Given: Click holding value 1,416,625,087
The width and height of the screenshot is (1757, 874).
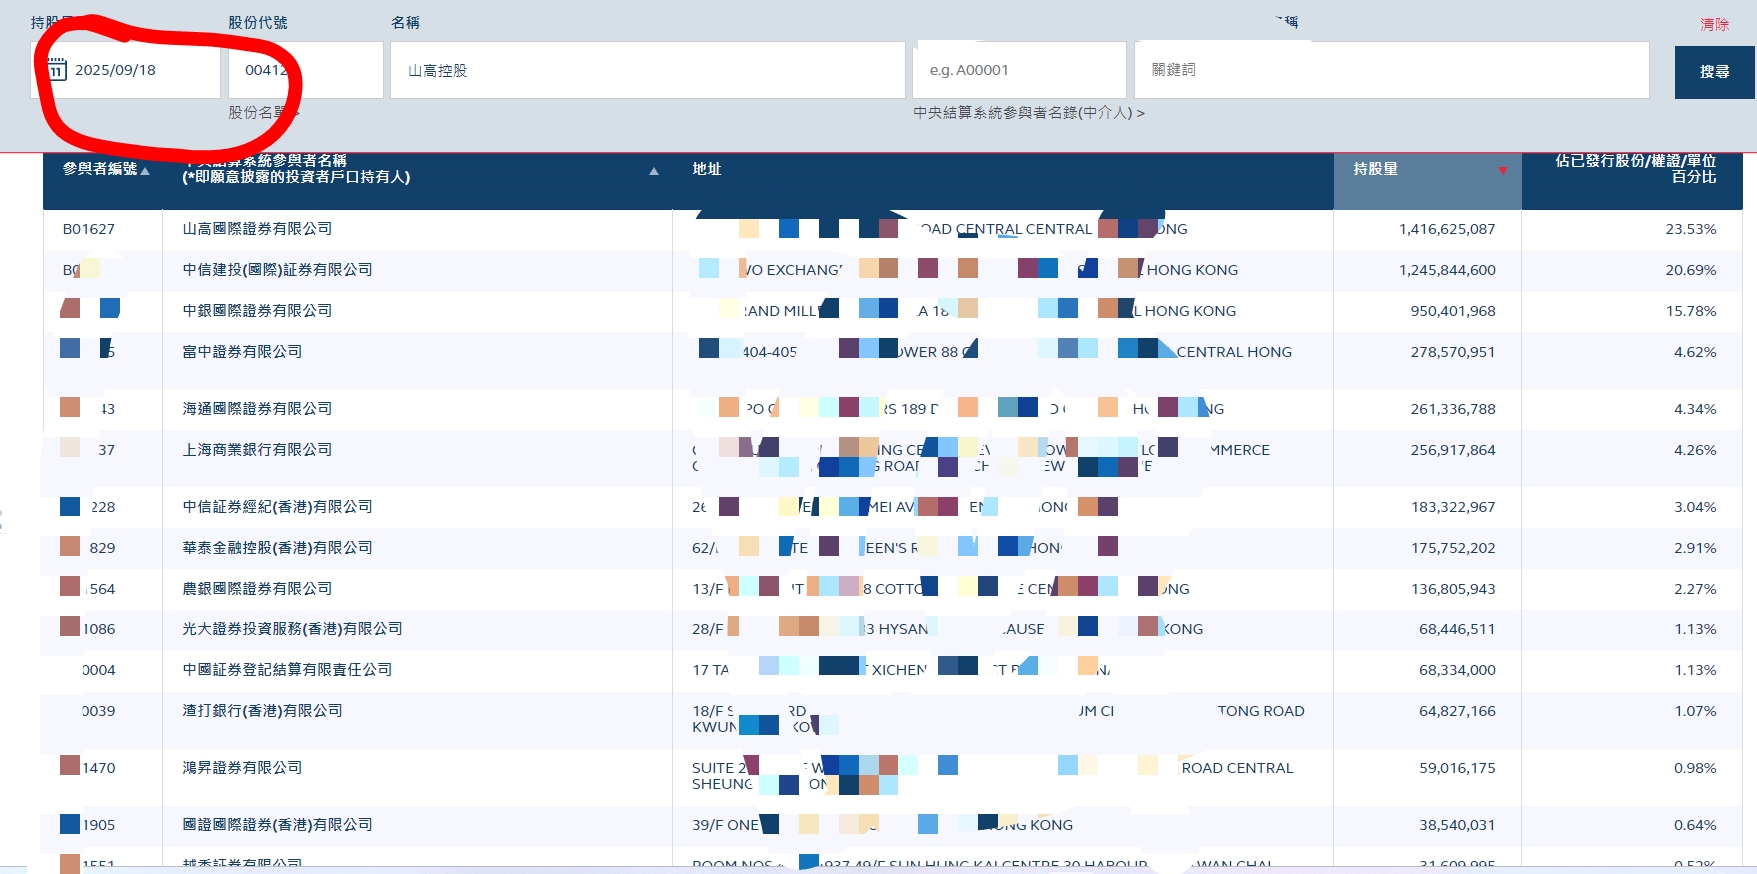Looking at the screenshot, I should point(1447,229).
